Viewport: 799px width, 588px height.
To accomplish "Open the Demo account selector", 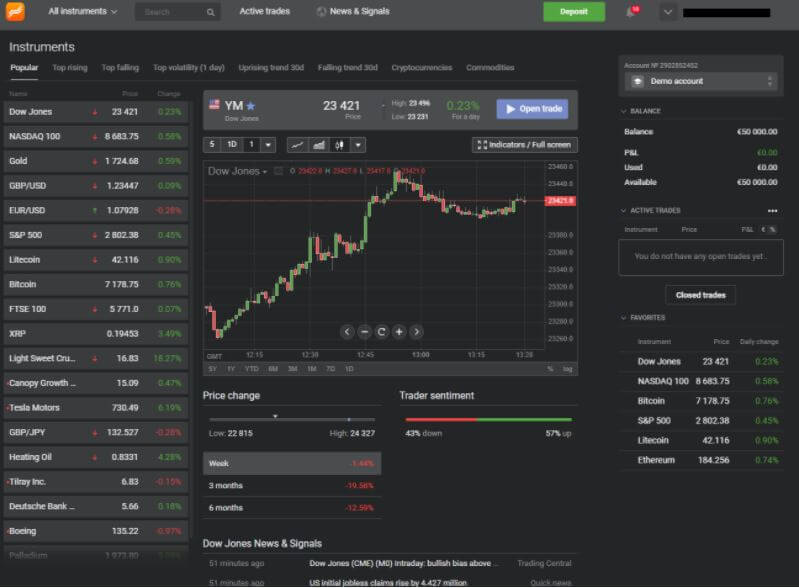I will point(701,82).
